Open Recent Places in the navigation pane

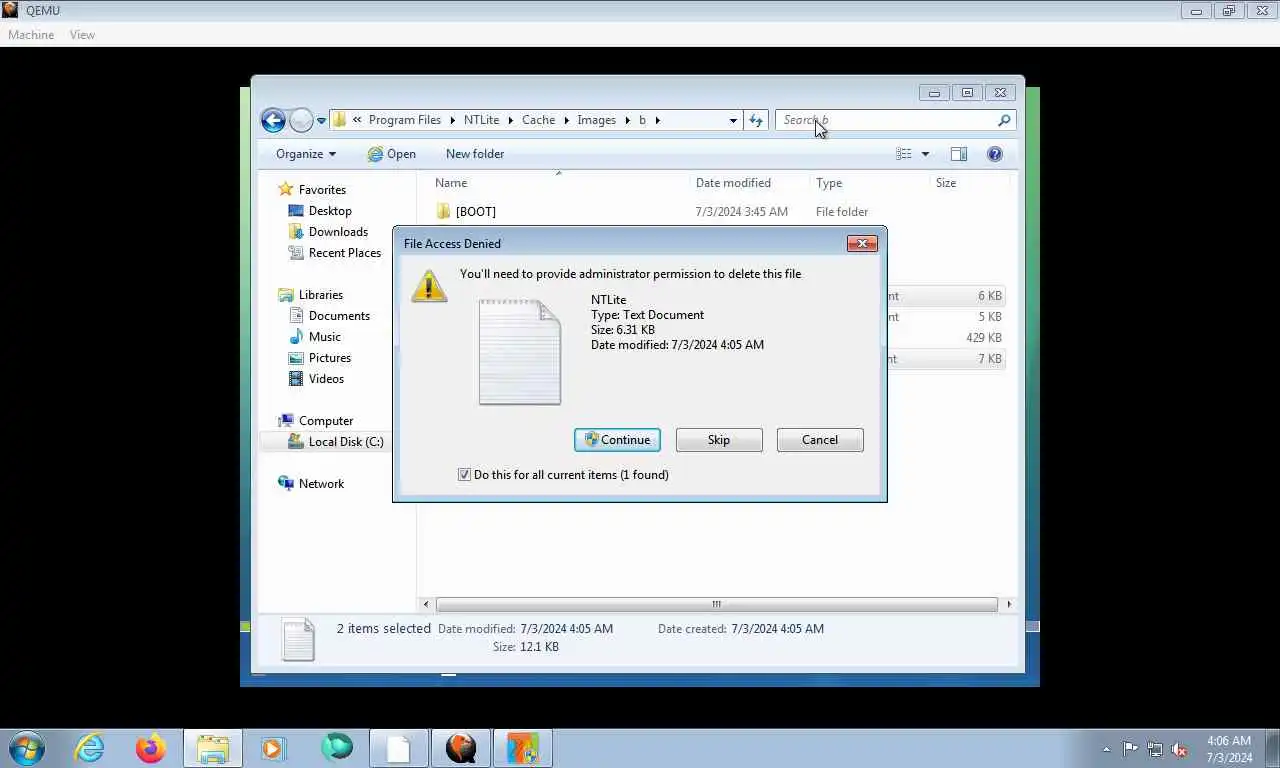coord(345,253)
